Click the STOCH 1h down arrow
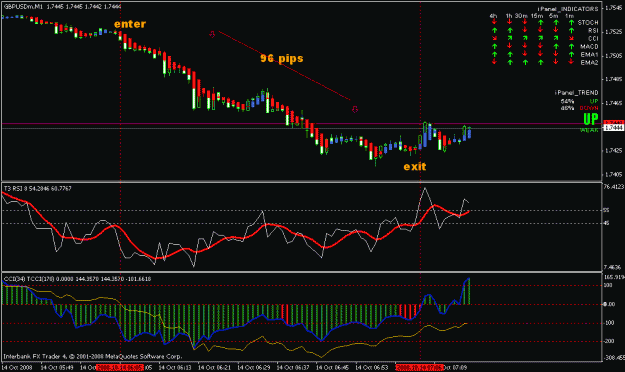This screenshot has width=625, height=372. [510, 22]
